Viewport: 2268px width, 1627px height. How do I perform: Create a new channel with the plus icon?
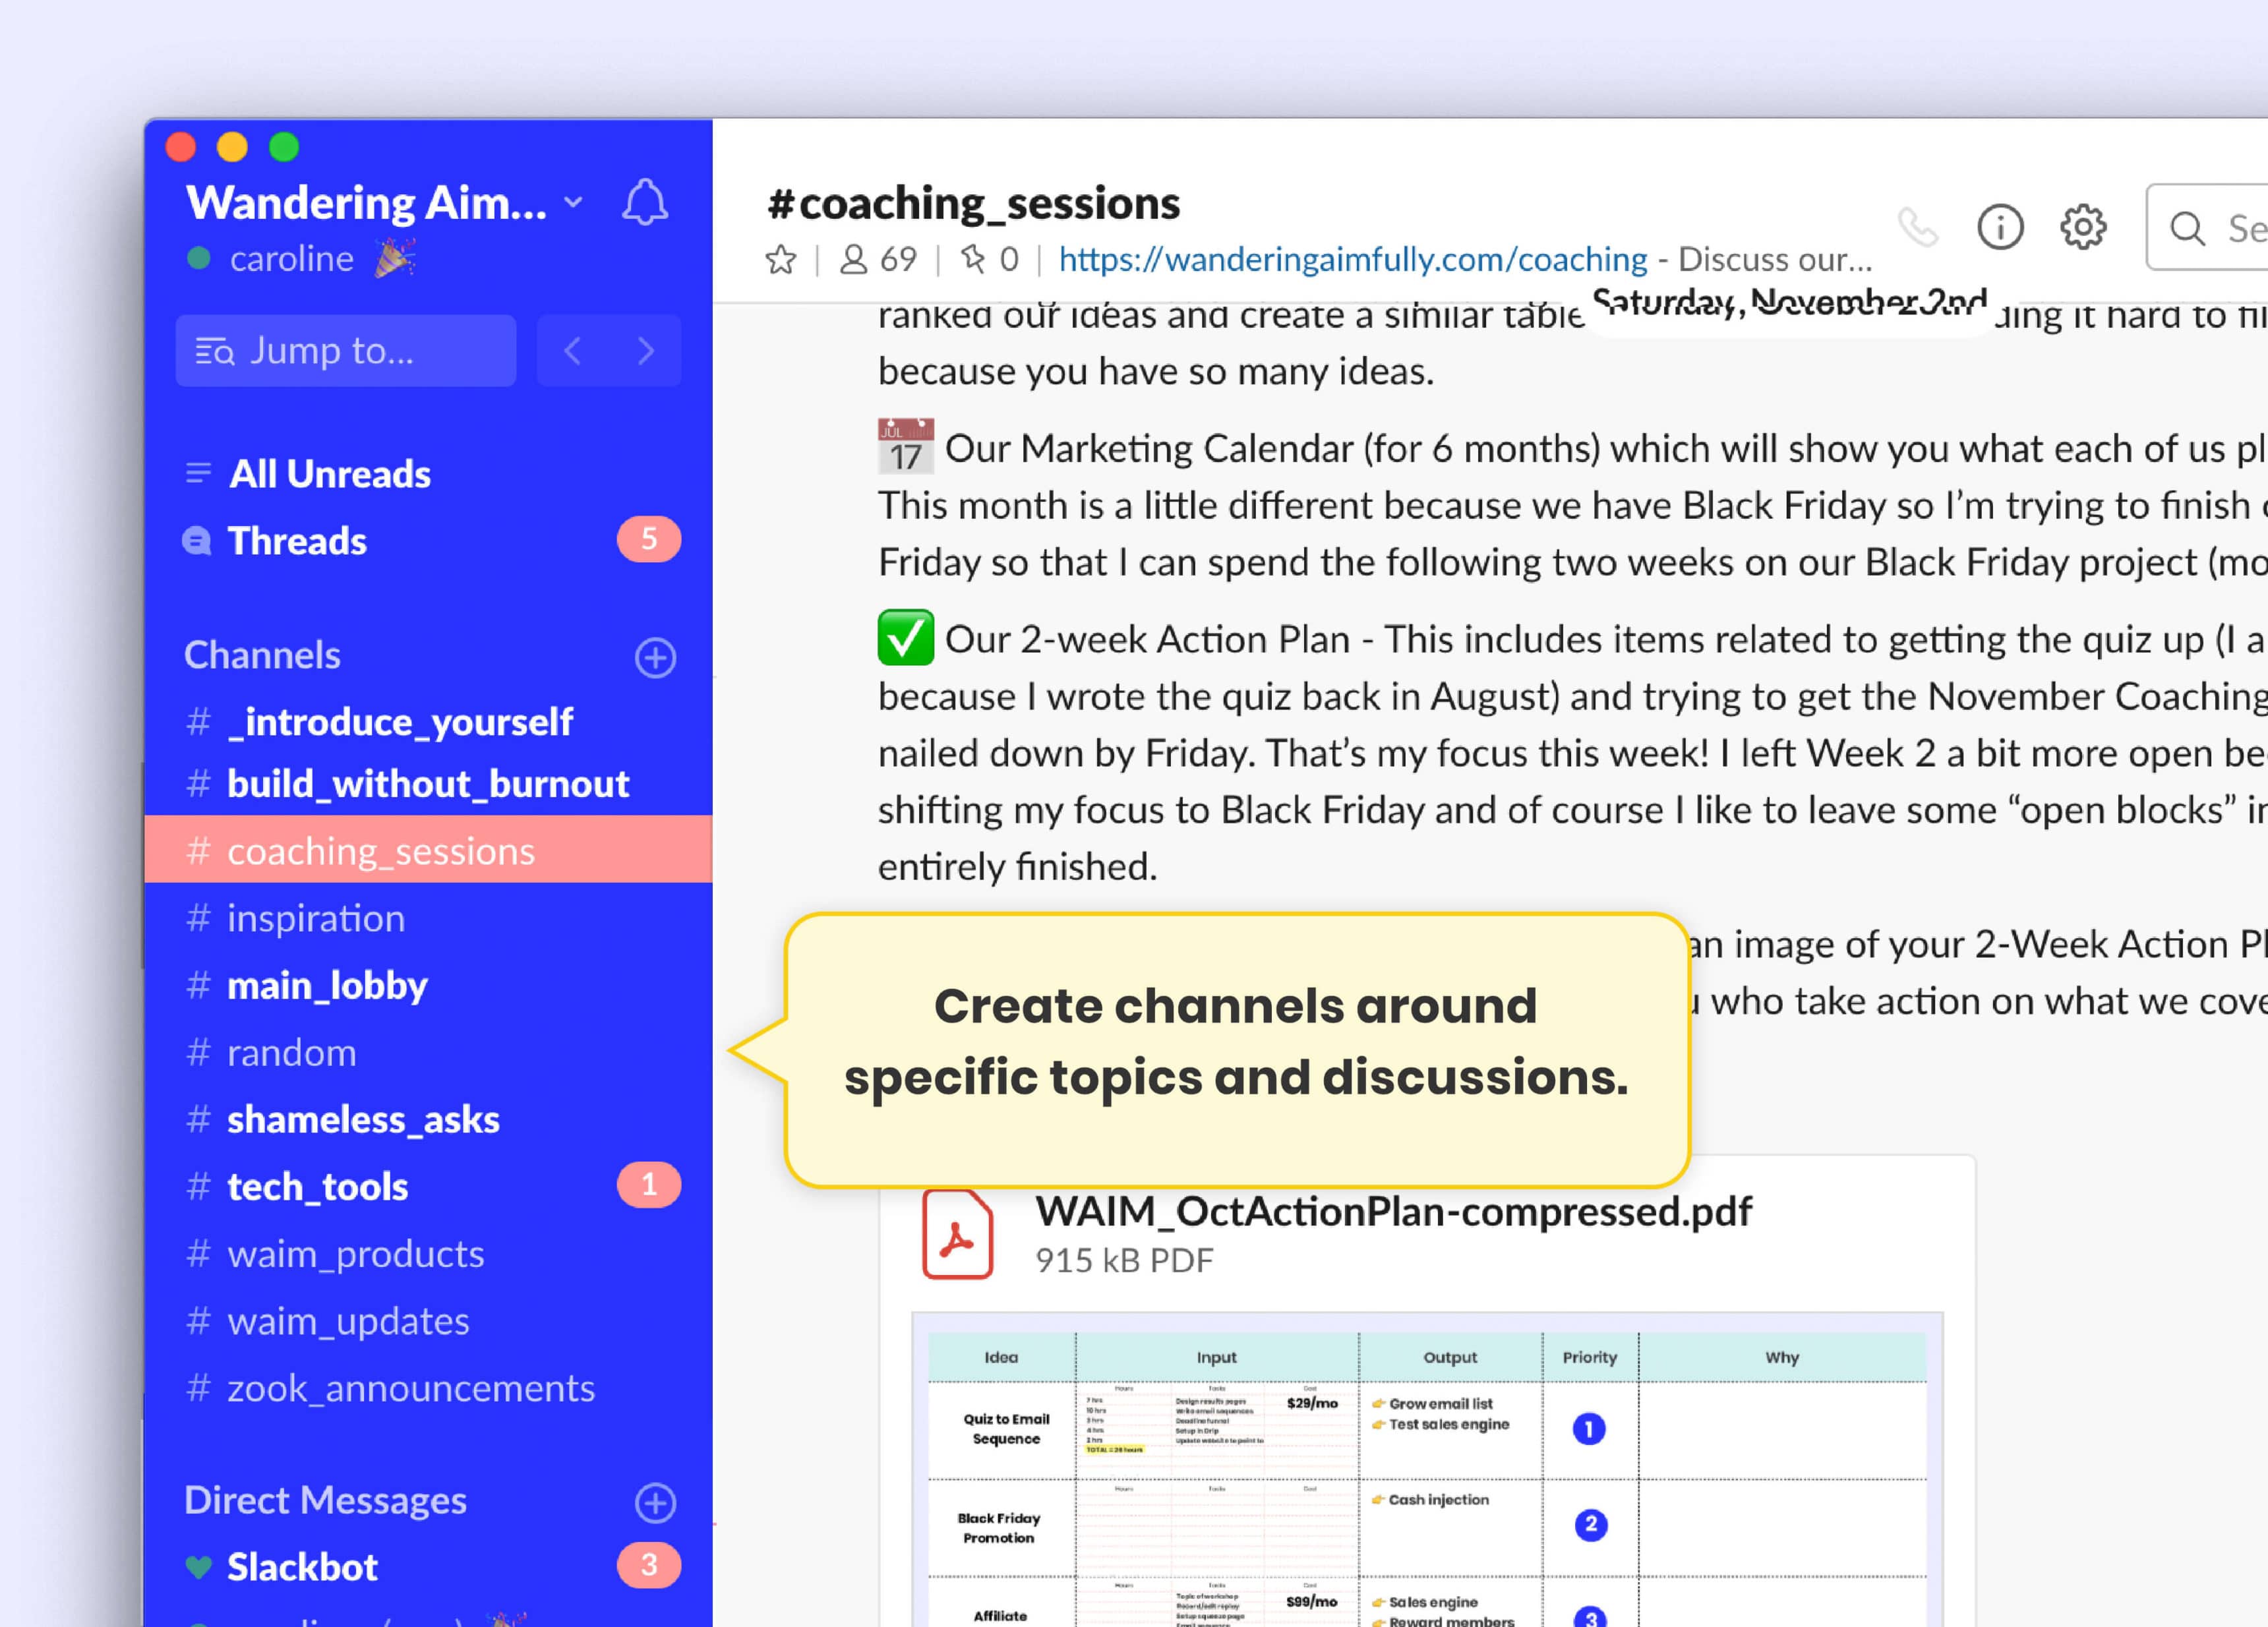point(655,657)
